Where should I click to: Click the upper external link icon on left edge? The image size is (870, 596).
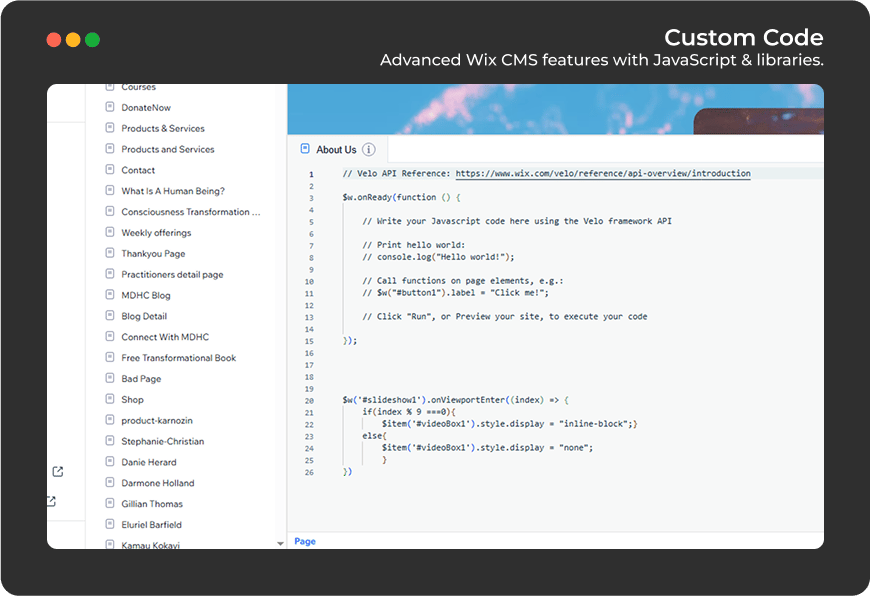pyautogui.click(x=58, y=472)
